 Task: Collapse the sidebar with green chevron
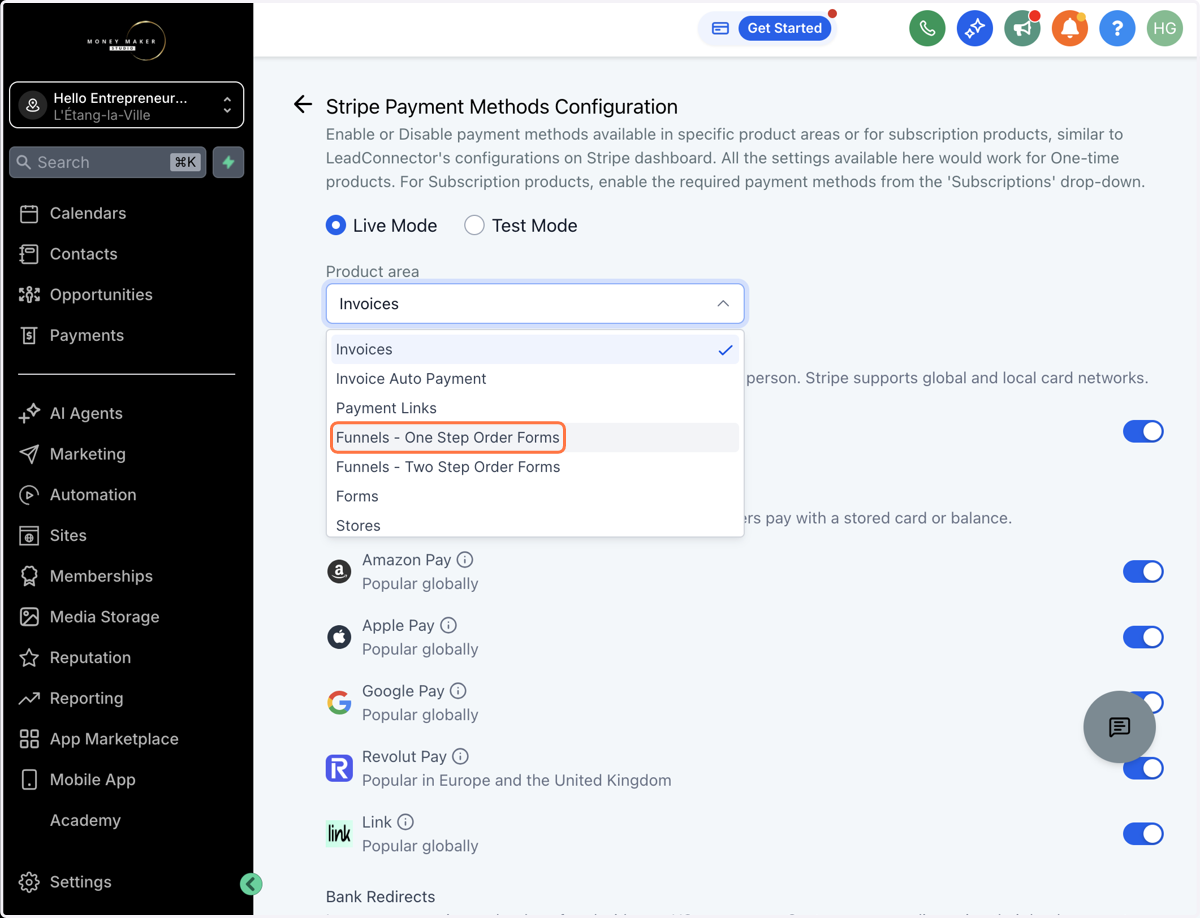[251, 883]
